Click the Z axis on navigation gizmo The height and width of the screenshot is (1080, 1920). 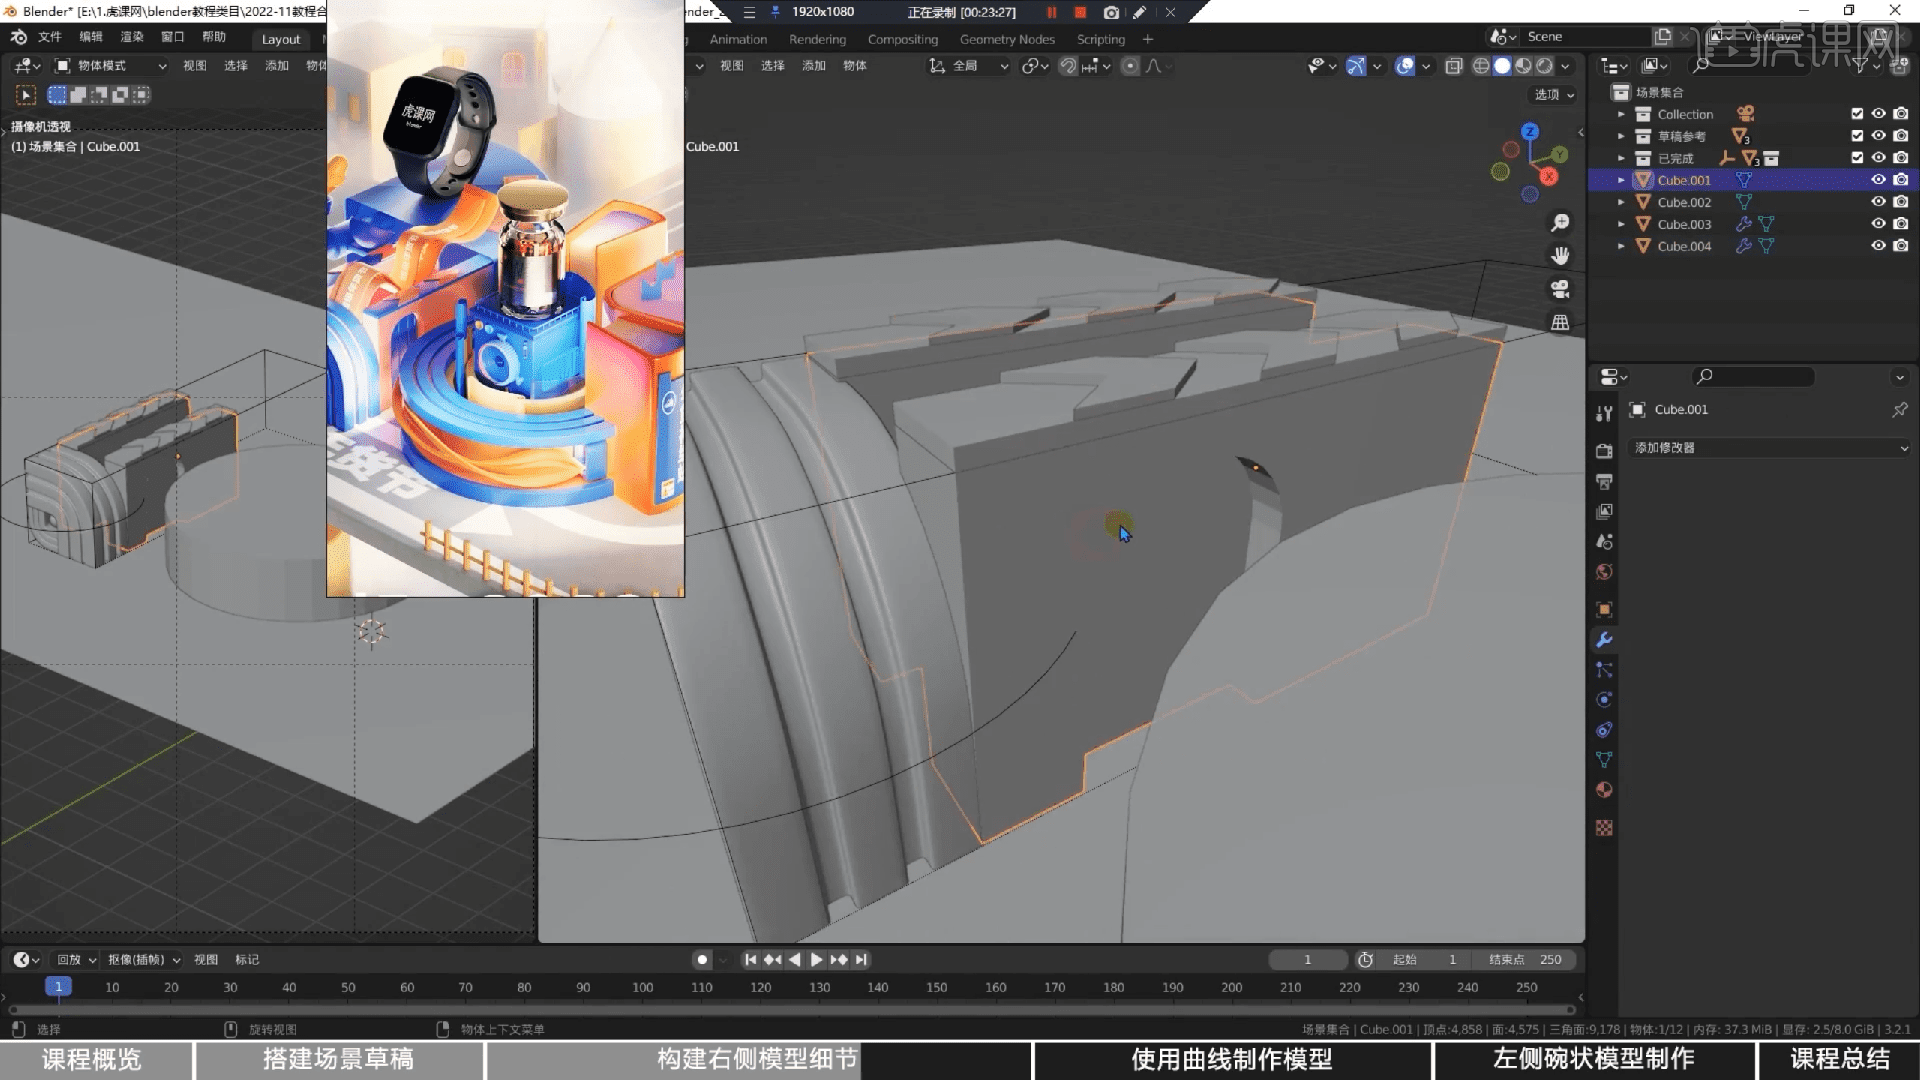click(1529, 131)
